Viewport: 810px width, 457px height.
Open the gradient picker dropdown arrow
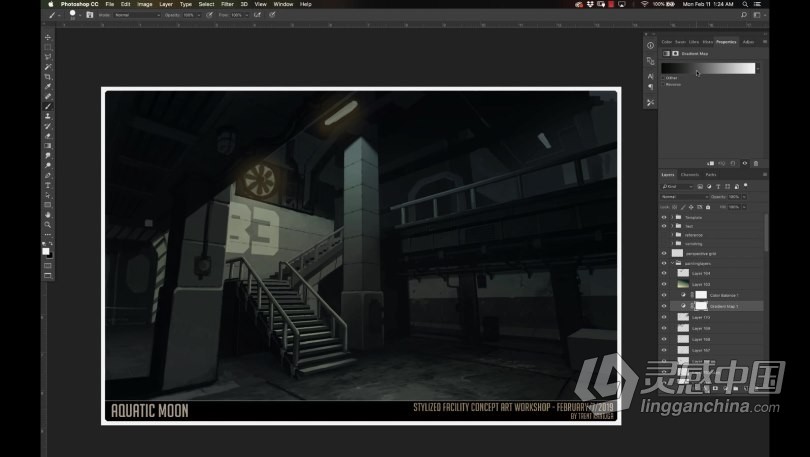click(x=758, y=68)
